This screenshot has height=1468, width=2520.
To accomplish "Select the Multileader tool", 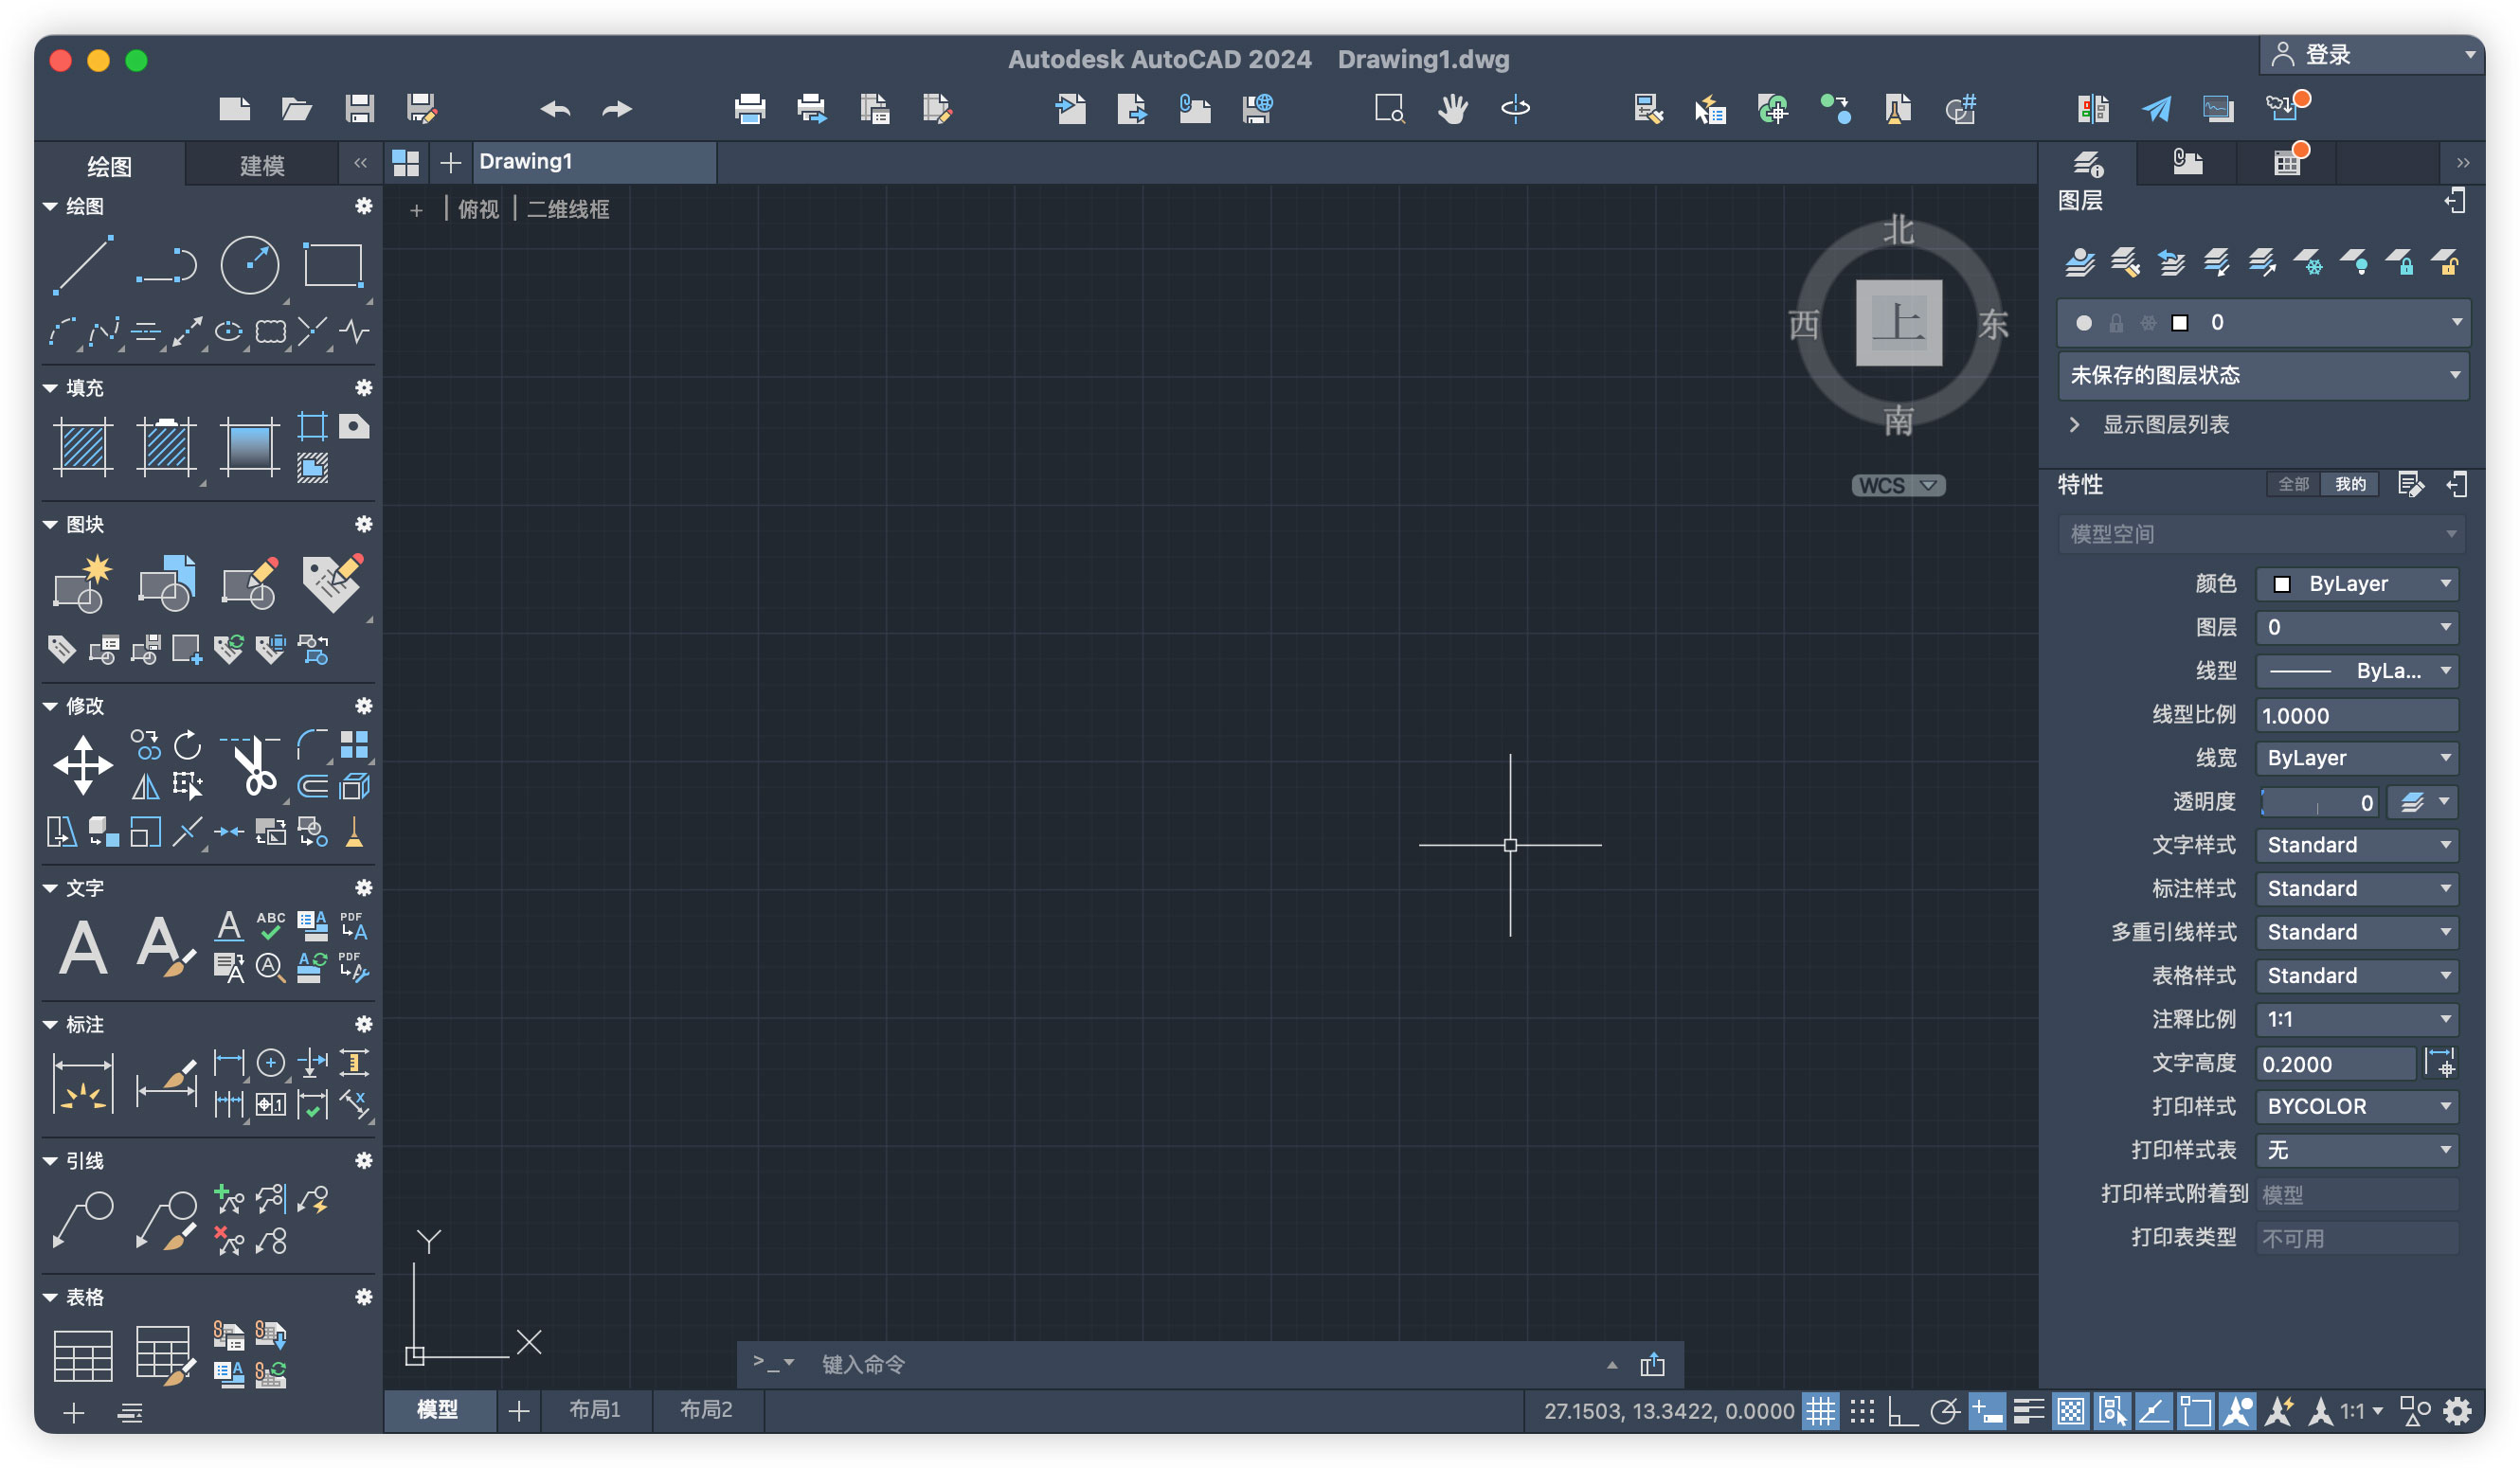I will [83, 1220].
